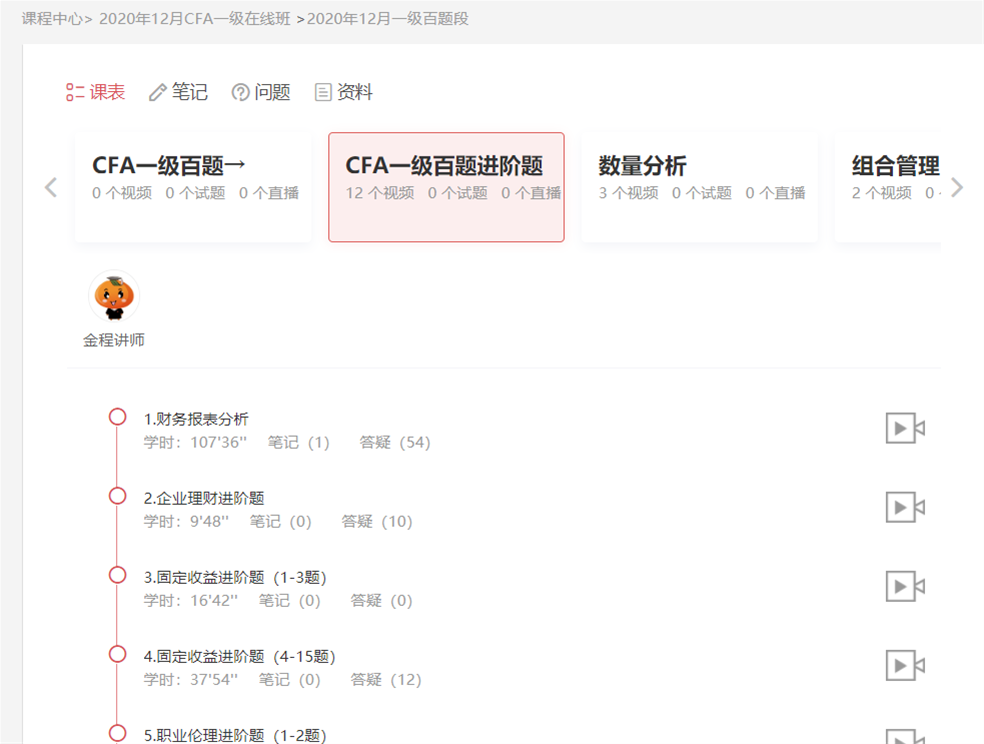Image resolution: width=984 pixels, height=744 pixels.
Task: Click 课程中心 breadcrumb link
Action: (x=52, y=19)
